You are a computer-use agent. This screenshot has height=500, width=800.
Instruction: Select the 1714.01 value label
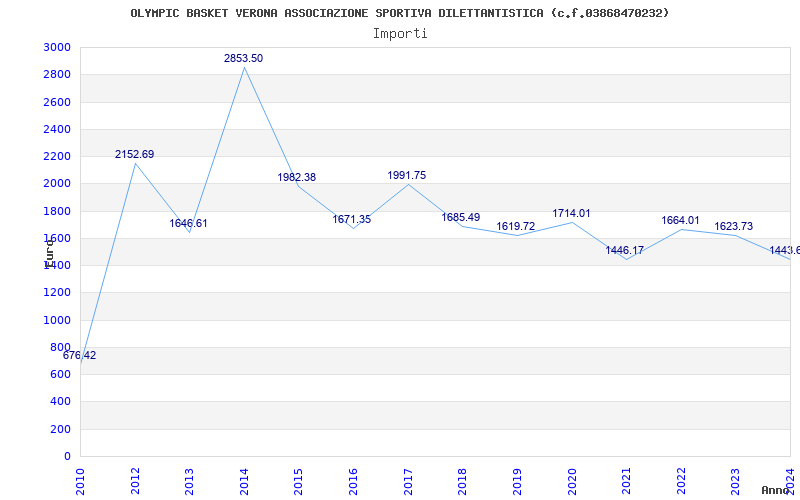(571, 214)
